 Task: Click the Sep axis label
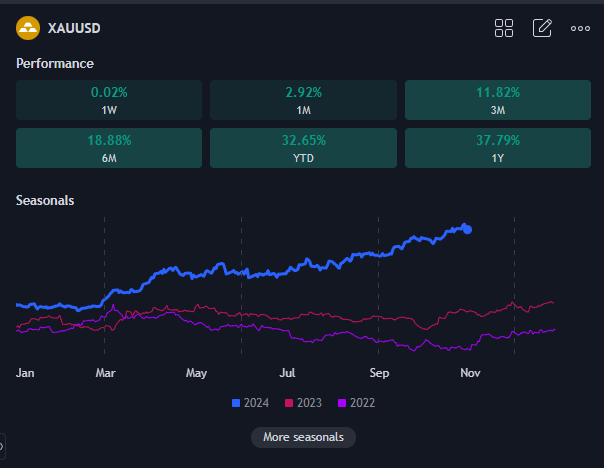tap(379, 373)
